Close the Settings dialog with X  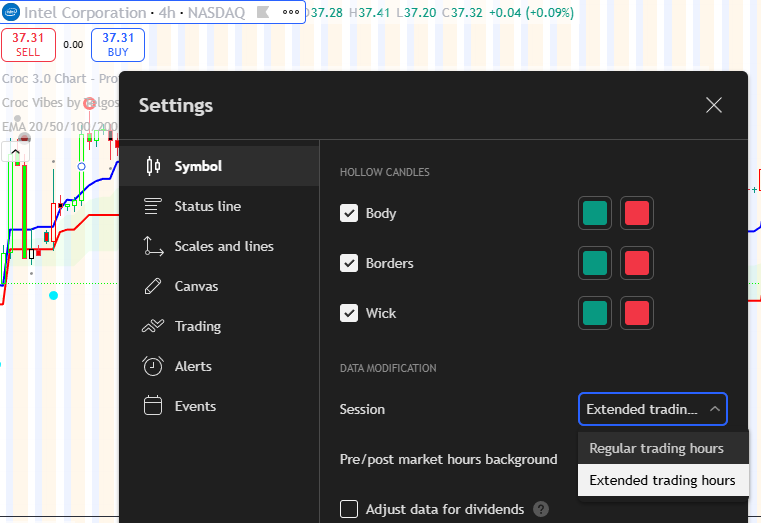714,105
